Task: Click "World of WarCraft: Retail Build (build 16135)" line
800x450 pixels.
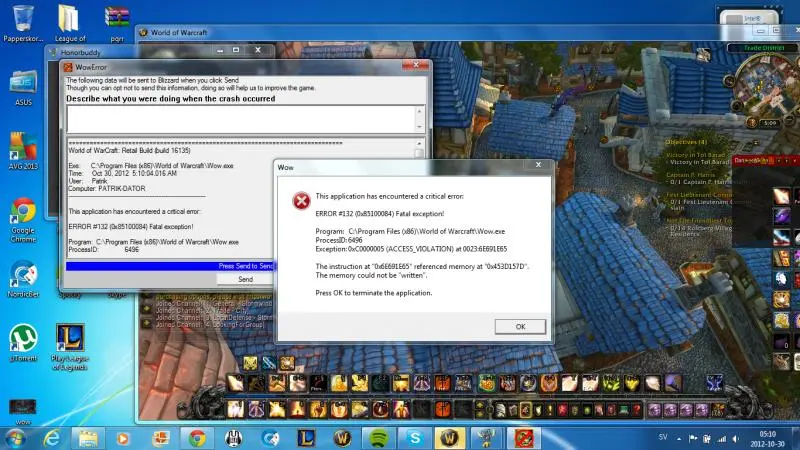Action: click(130, 151)
